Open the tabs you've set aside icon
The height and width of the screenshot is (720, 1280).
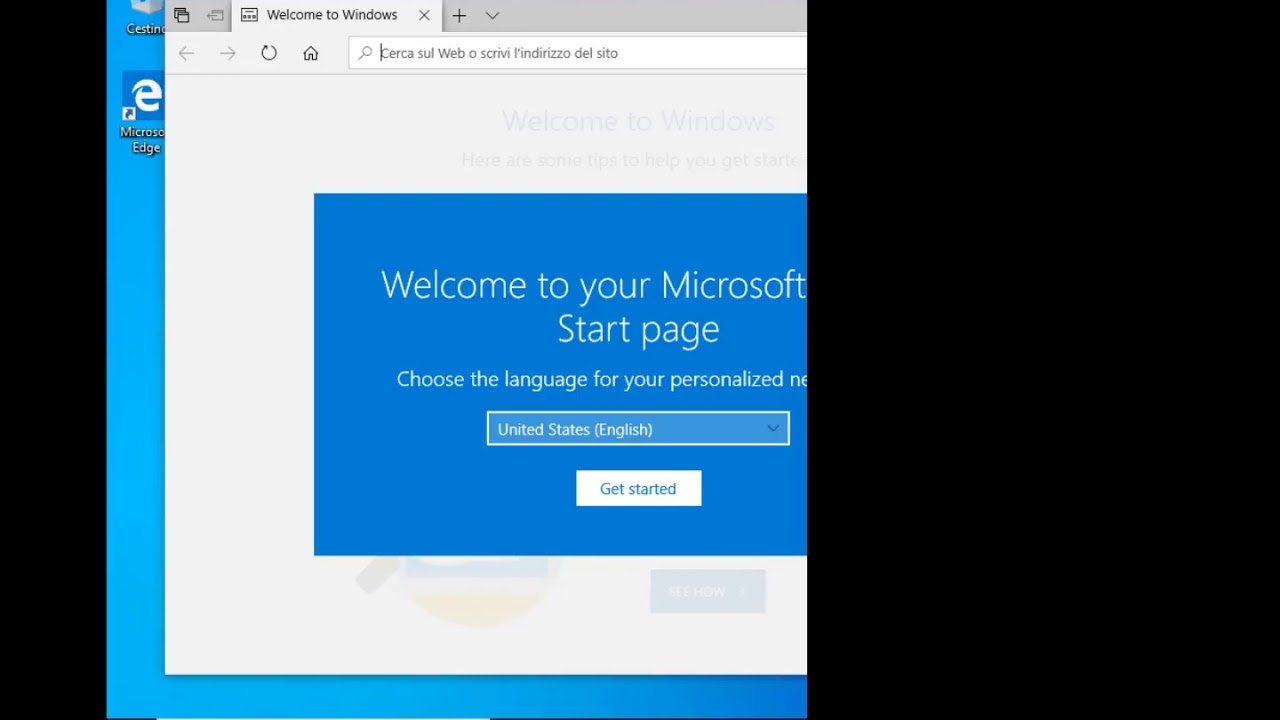[181, 15]
